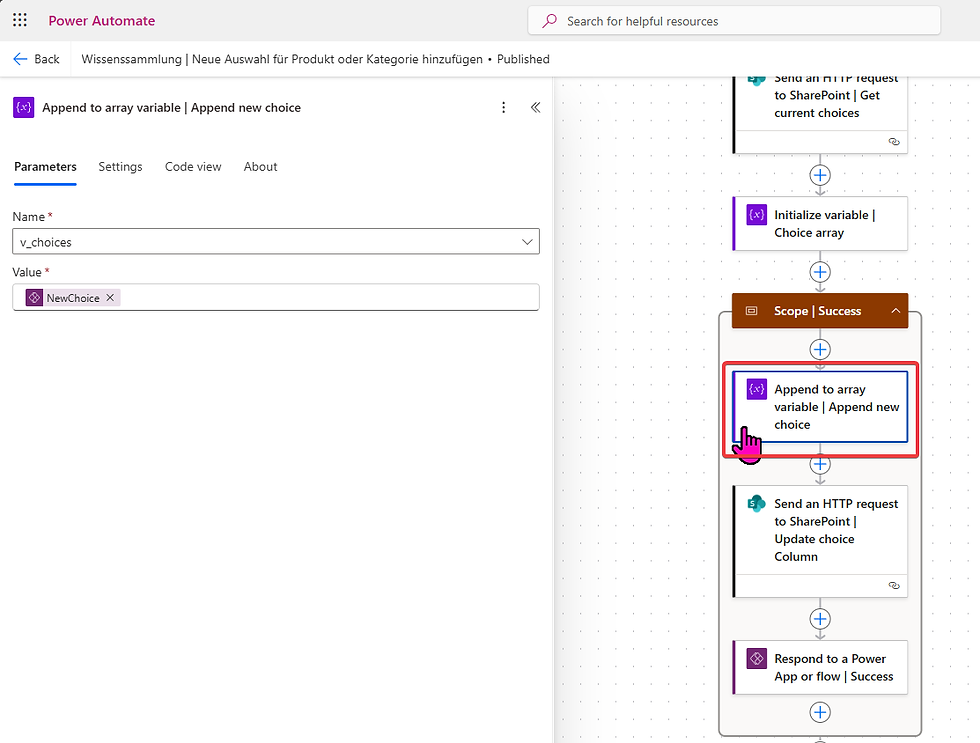This screenshot has height=743, width=980.
Task: Open the Name dropdown with v_choices
Action: 276,242
